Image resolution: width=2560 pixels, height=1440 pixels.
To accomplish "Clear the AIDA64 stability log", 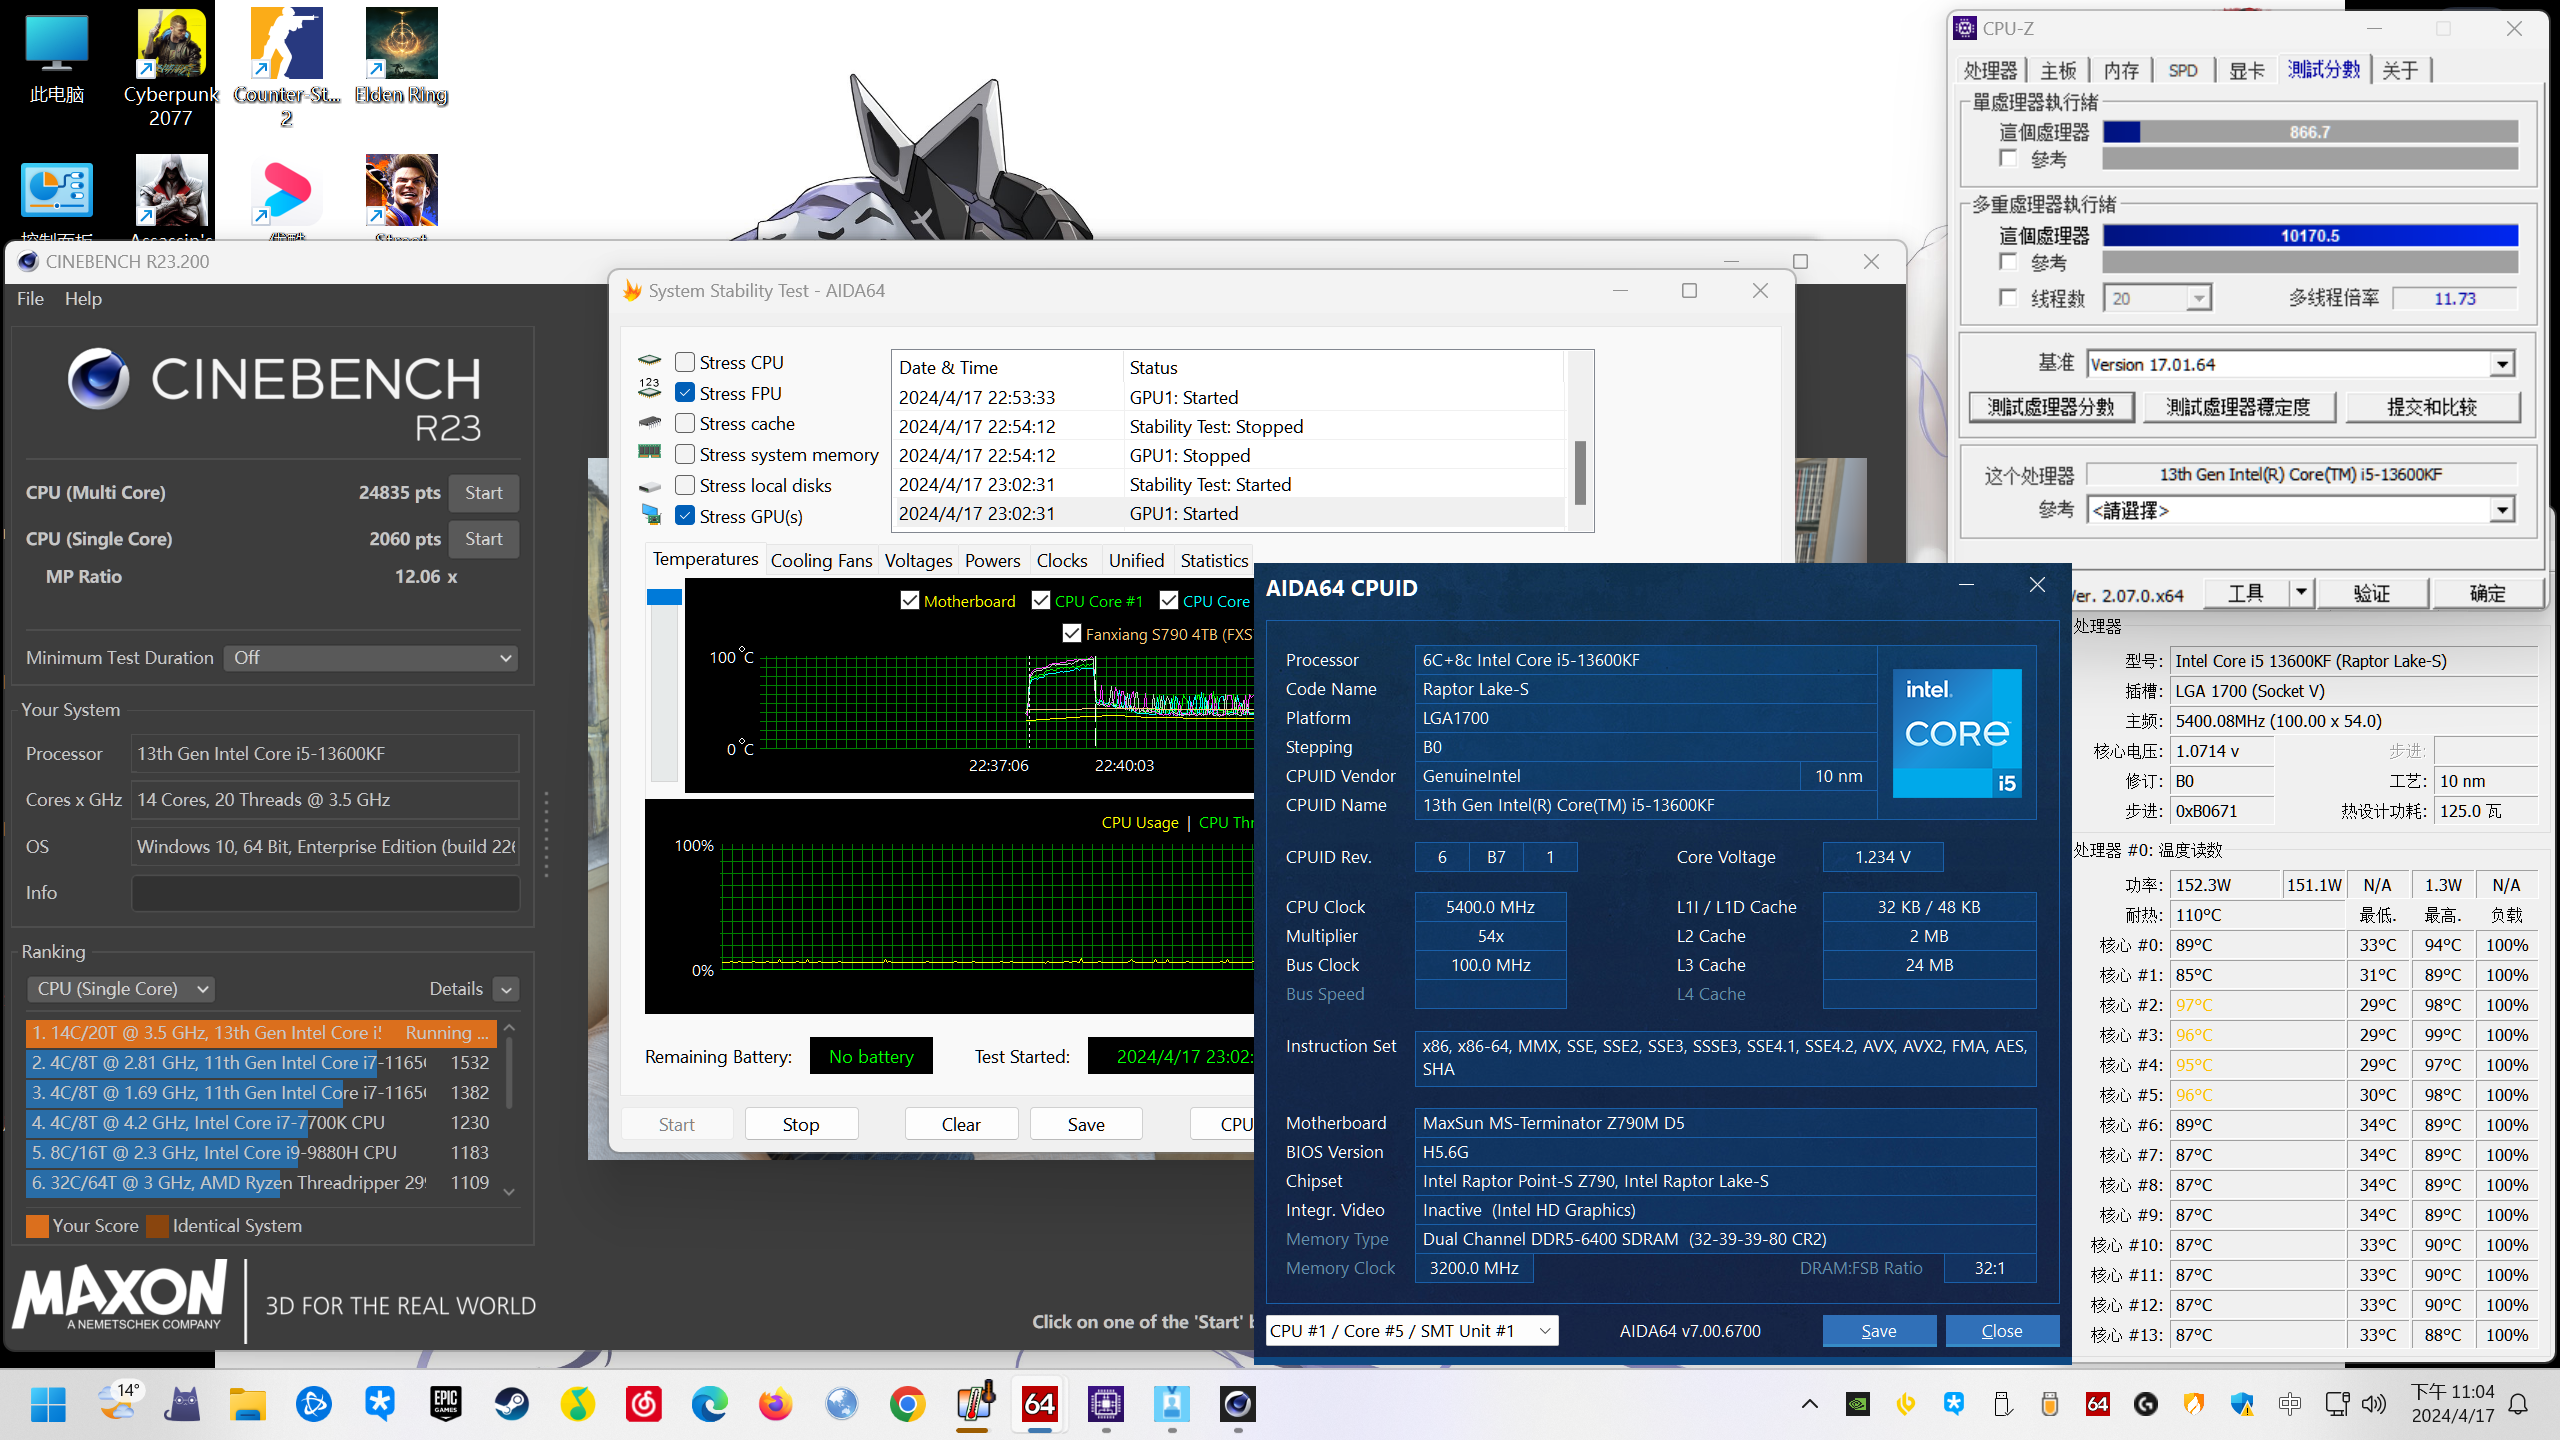I will coord(961,1124).
